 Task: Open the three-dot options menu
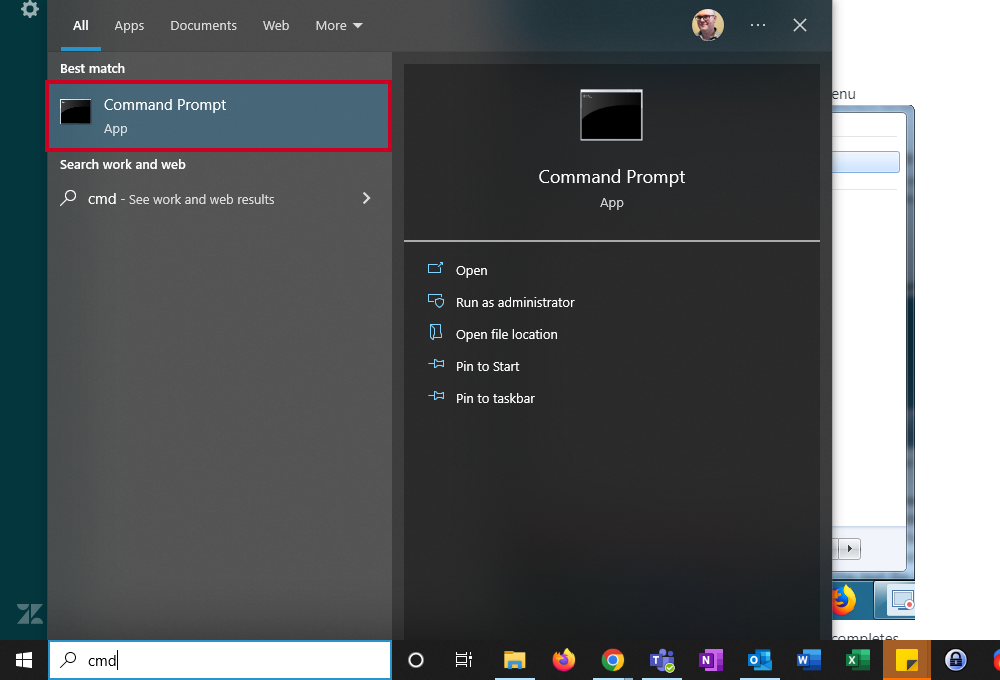pyautogui.click(x=757, y=25)
